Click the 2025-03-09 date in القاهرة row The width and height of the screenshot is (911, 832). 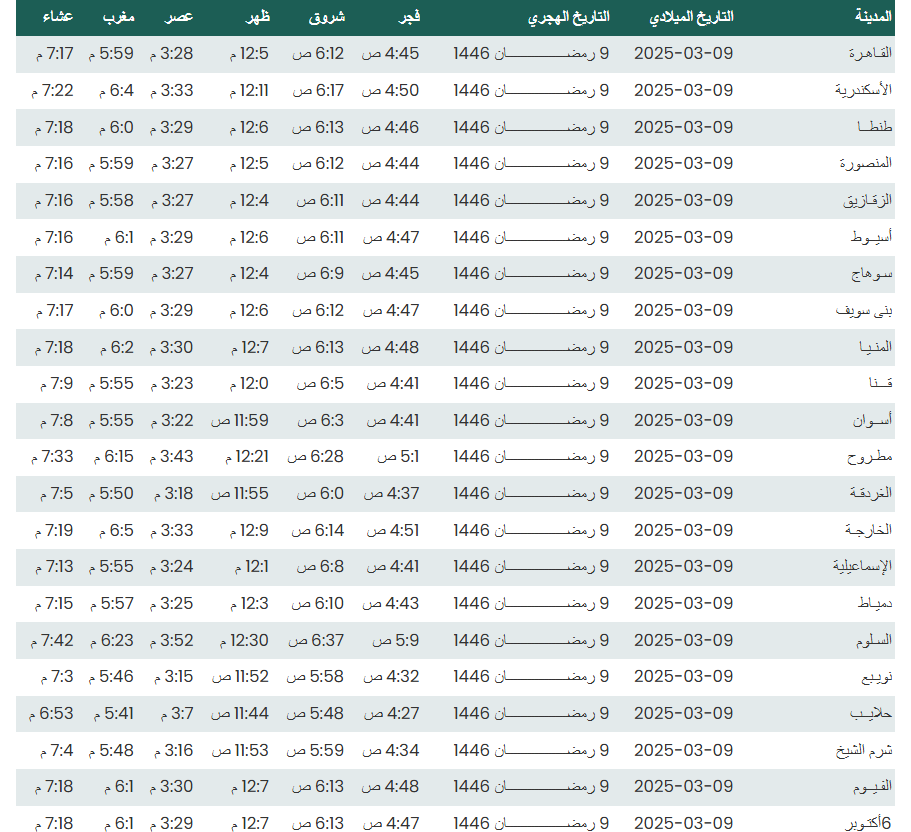pyautogui.click(x=684, y=53)
